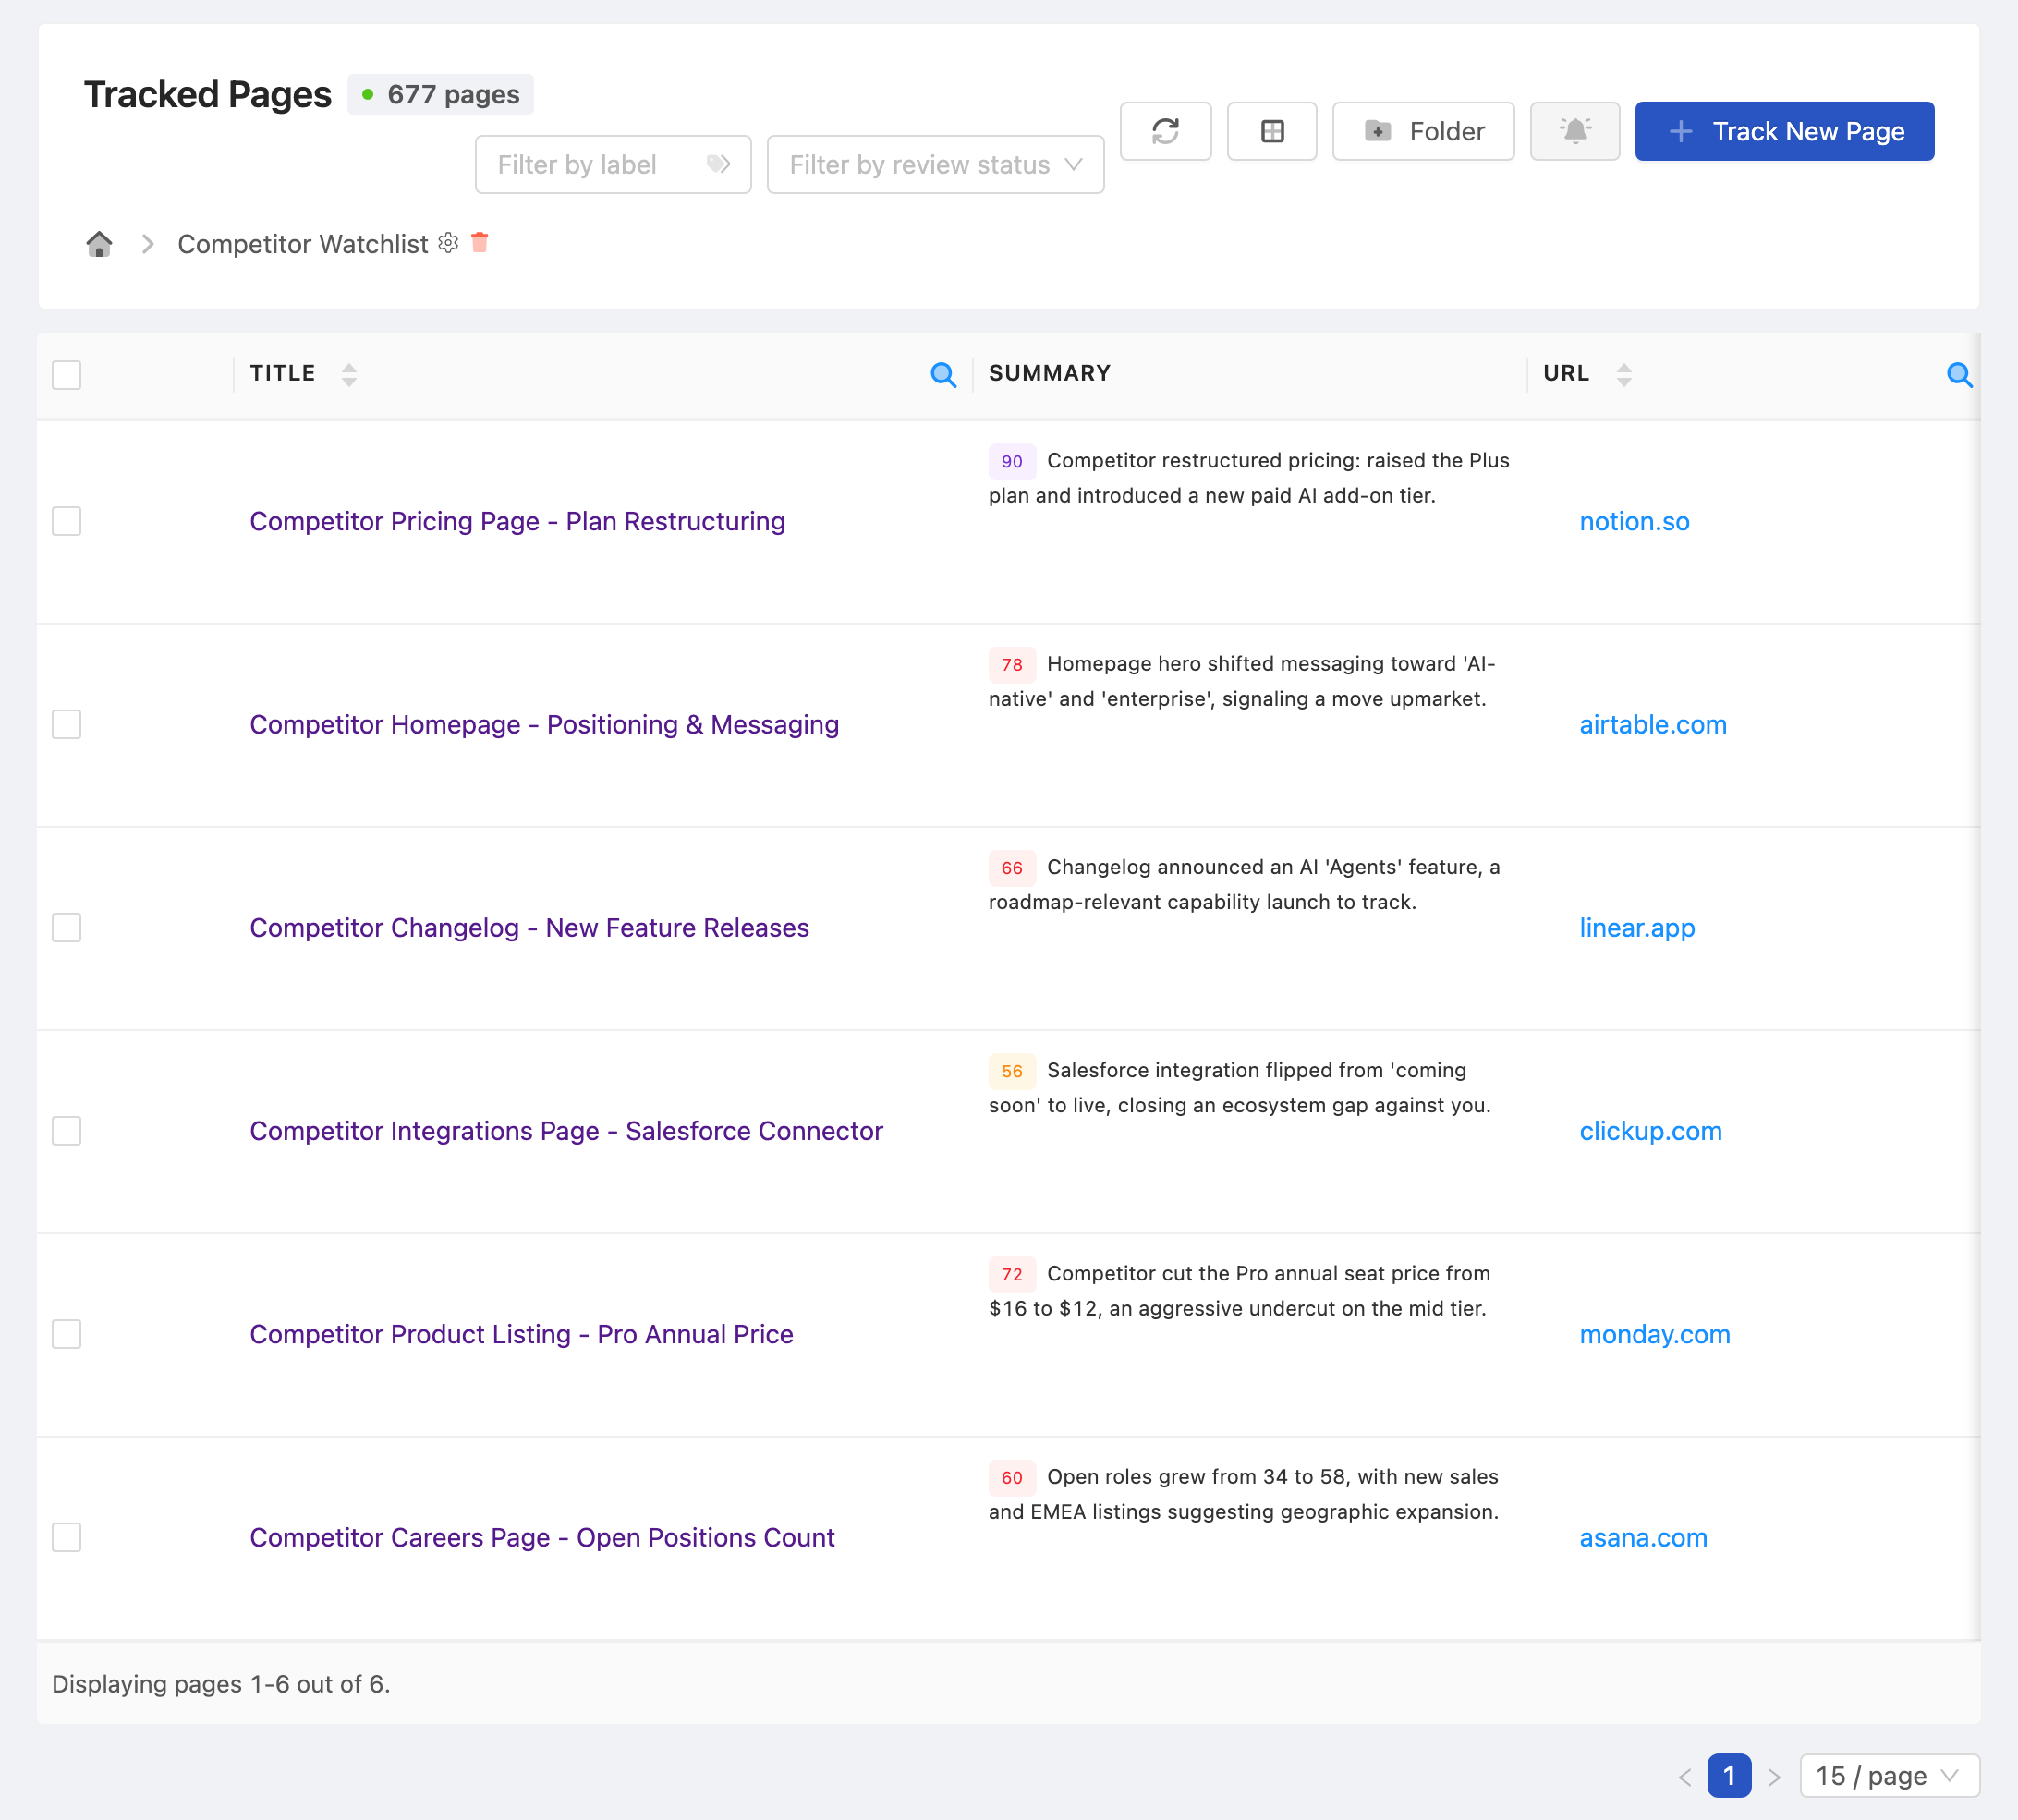
Task: Click the 677 pages count badge
Action: pos(440,94)
